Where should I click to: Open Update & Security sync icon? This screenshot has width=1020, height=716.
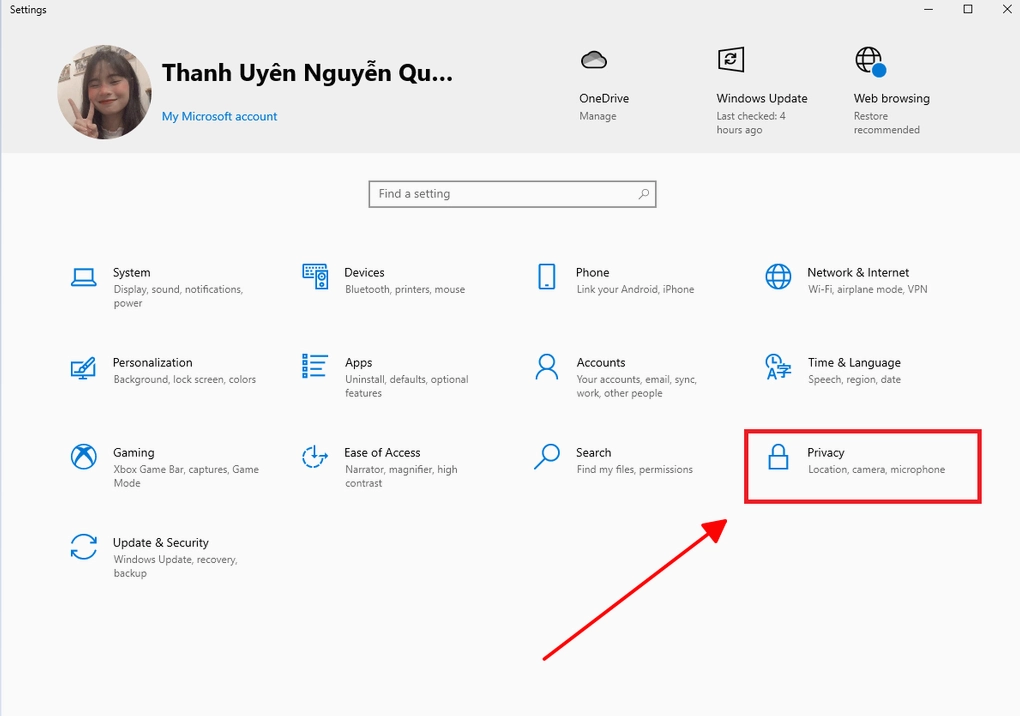[84, 547]
